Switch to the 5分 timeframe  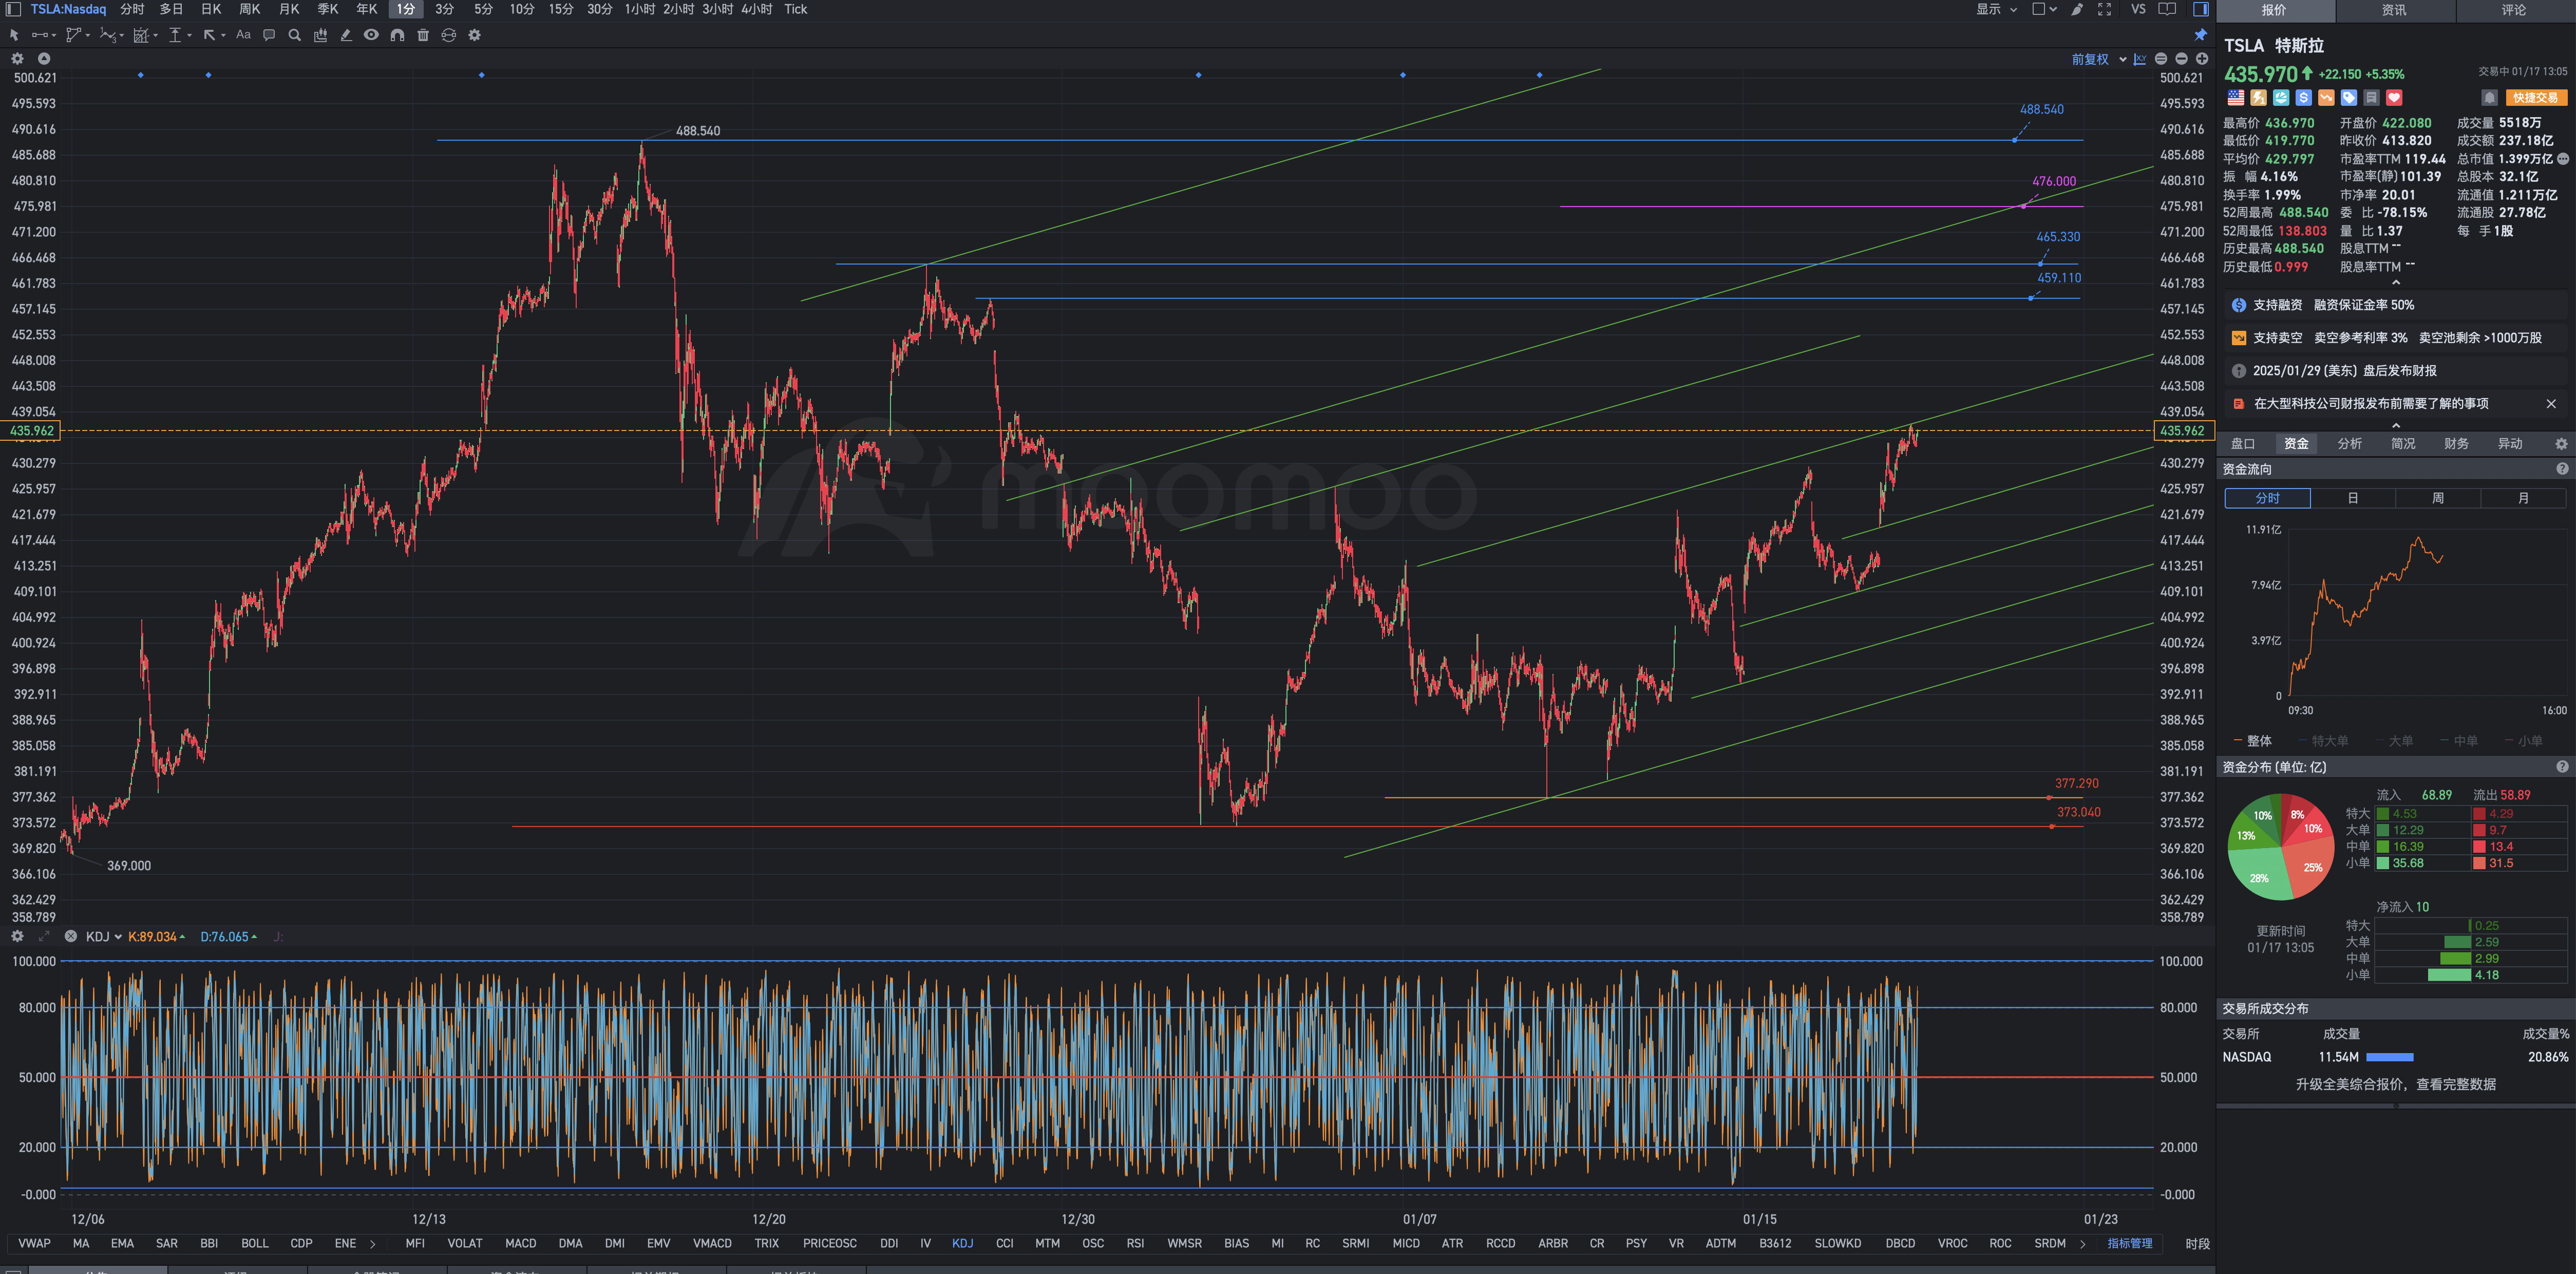tap(483, 9)
